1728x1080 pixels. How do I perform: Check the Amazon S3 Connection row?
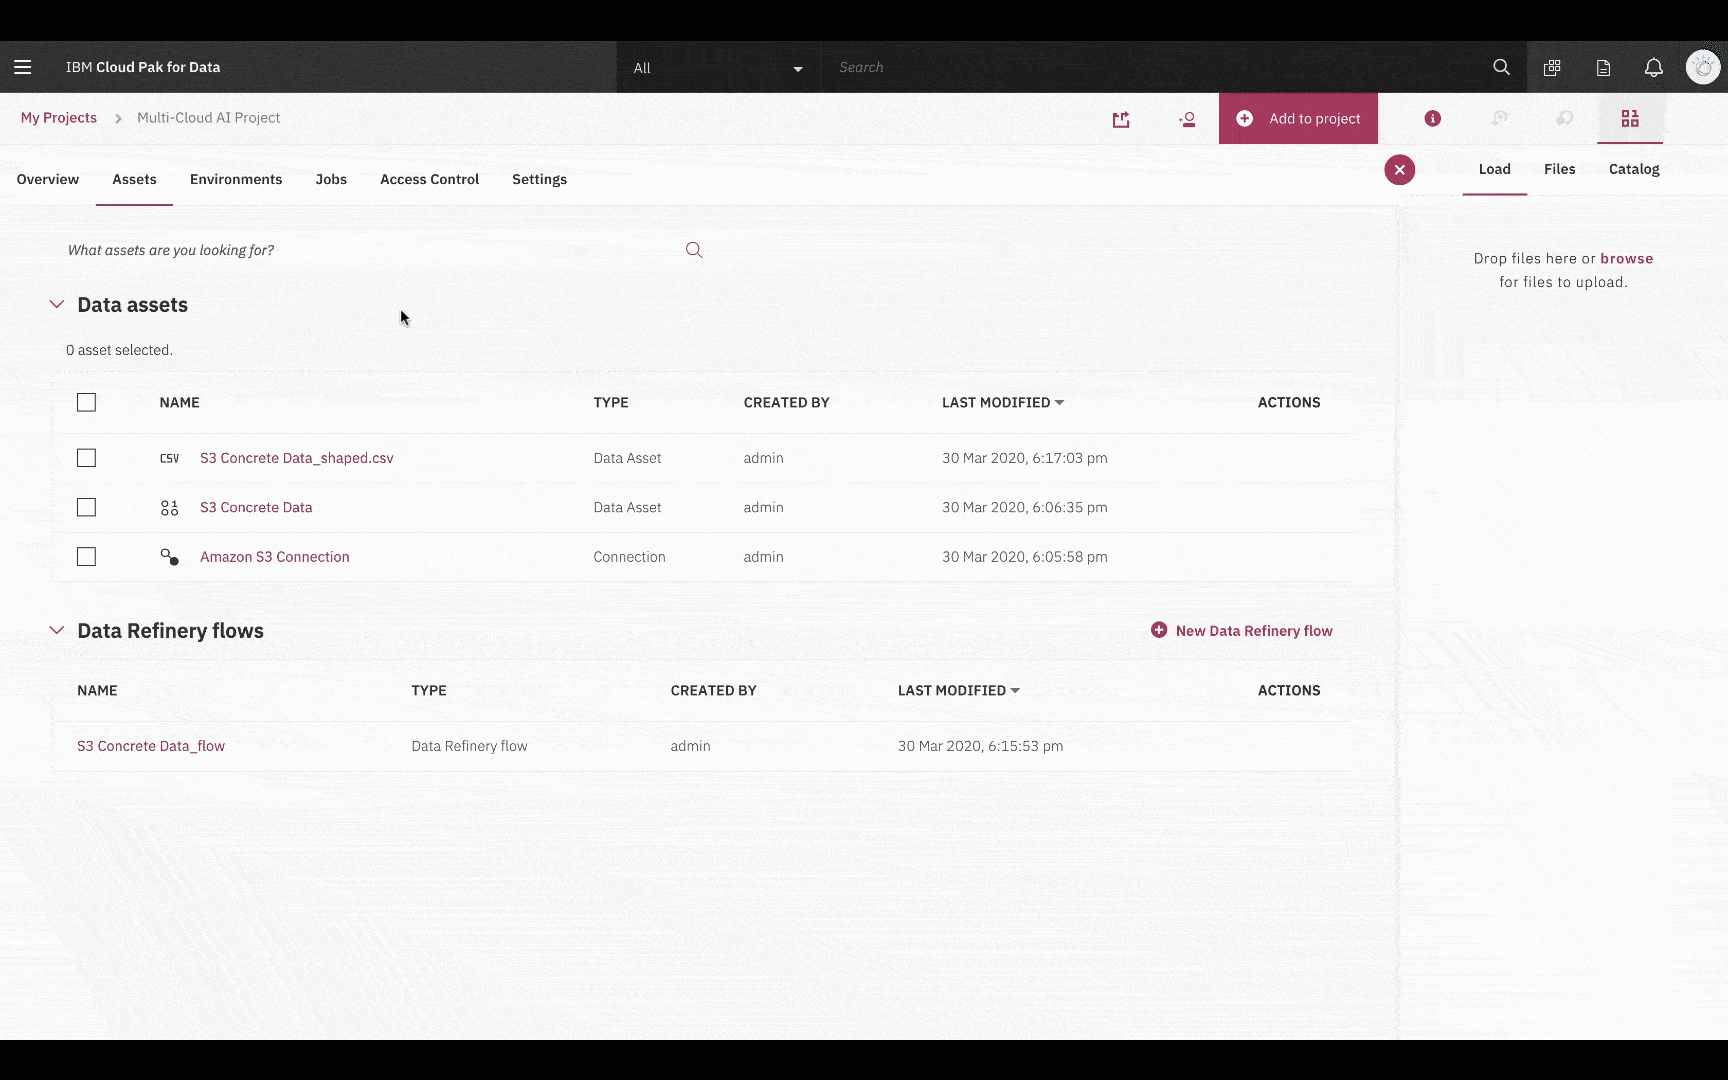[87, 557]
